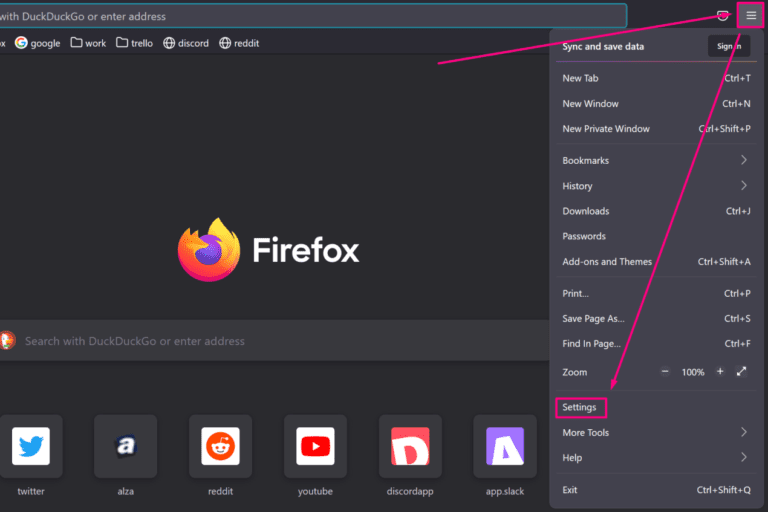
Task: Open the work bookmarks folder
Action: 88,43
